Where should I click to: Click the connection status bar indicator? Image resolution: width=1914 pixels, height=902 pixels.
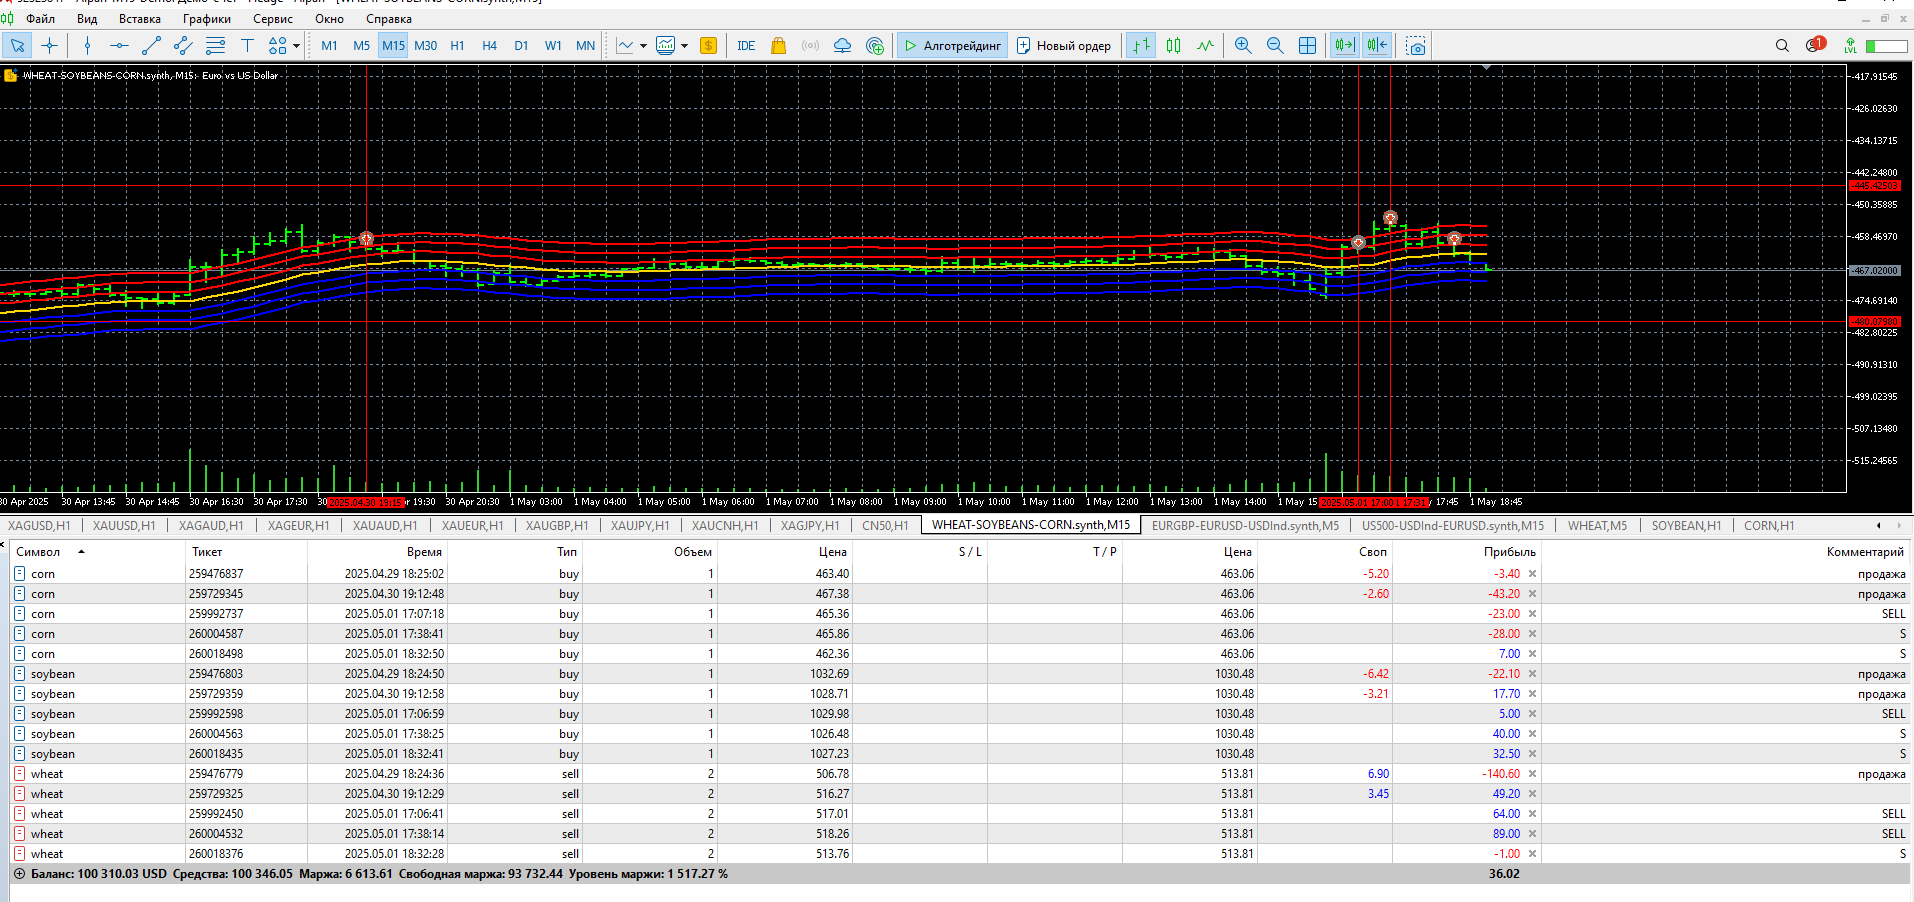(1885, 45)
